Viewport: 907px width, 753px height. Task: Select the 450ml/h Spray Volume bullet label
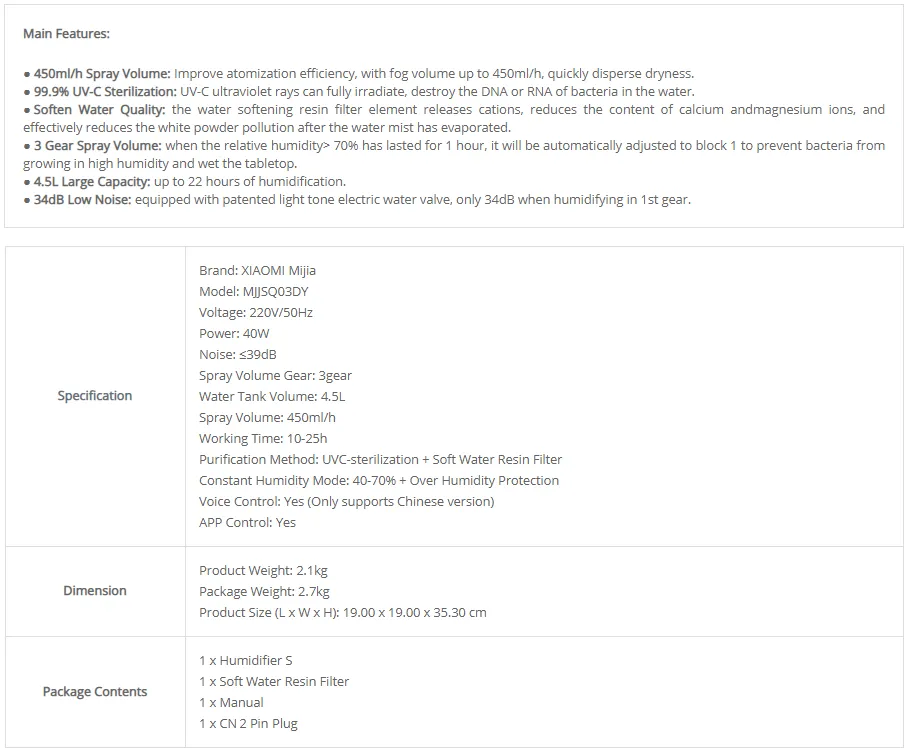tap(102, 73)
